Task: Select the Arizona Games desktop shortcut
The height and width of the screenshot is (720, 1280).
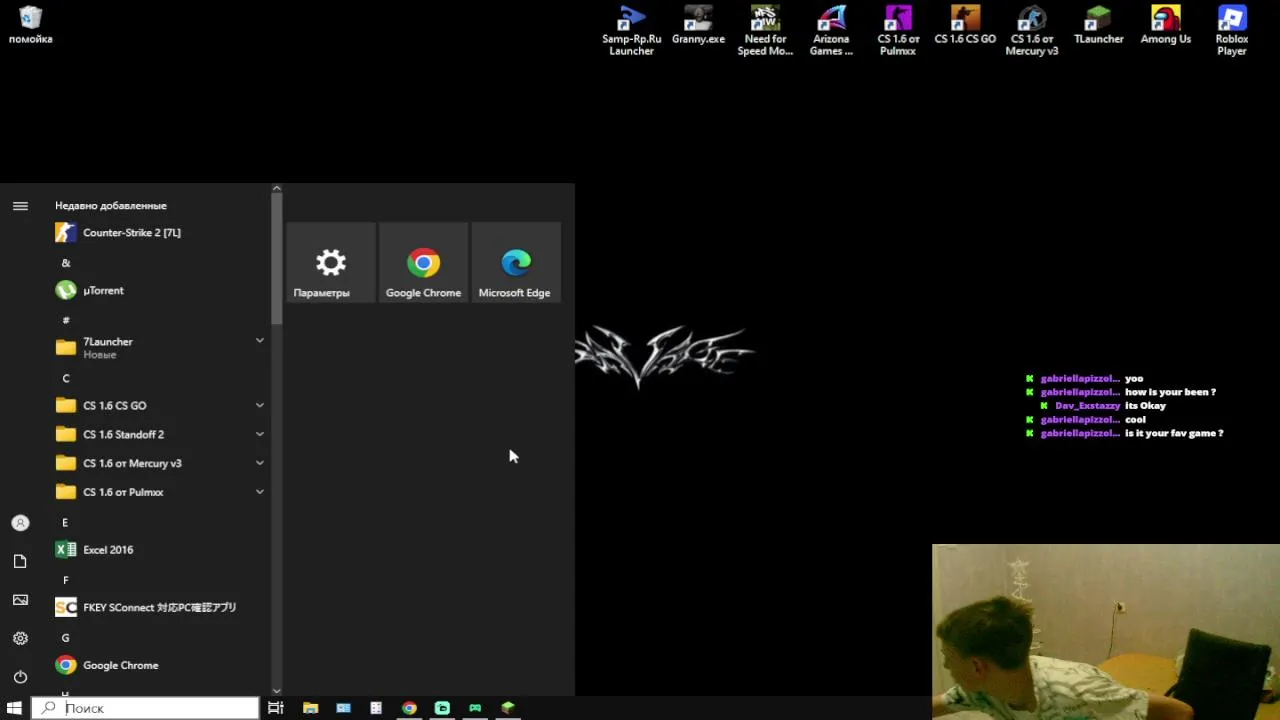Action: (x=831, y=31)
